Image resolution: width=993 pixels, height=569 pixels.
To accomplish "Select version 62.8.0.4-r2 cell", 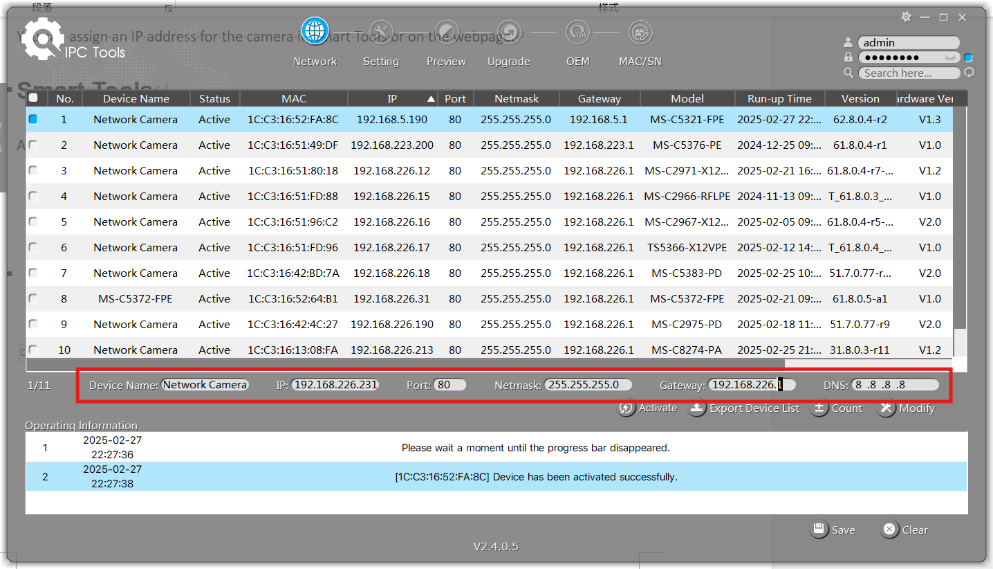I will tap(860, 119).
